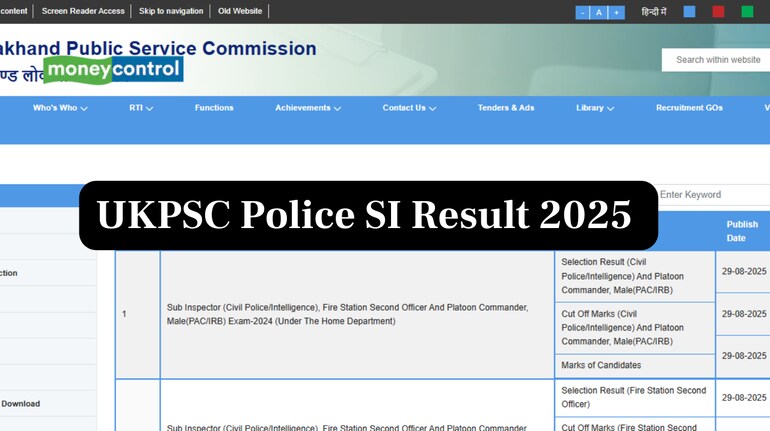Image resolution: width=770 pixels, height=431 pixels.
Task: Open Recruitment GOs menu item
Action: pyautogui.click(x=689, y=108)
